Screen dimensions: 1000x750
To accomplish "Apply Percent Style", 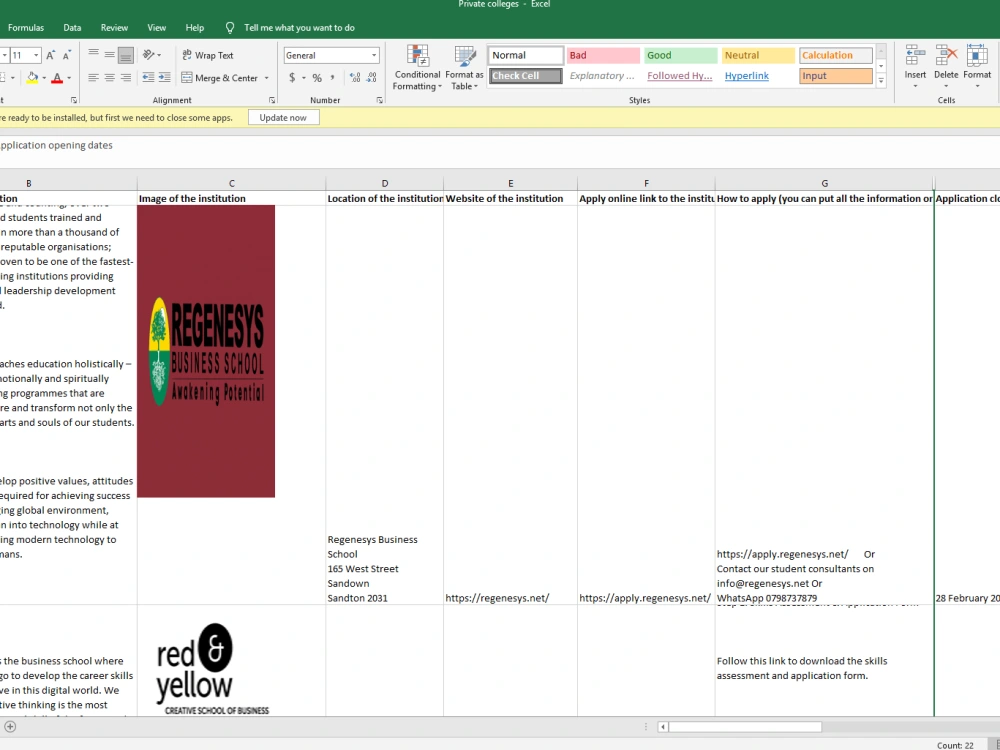I will [317, 78].
